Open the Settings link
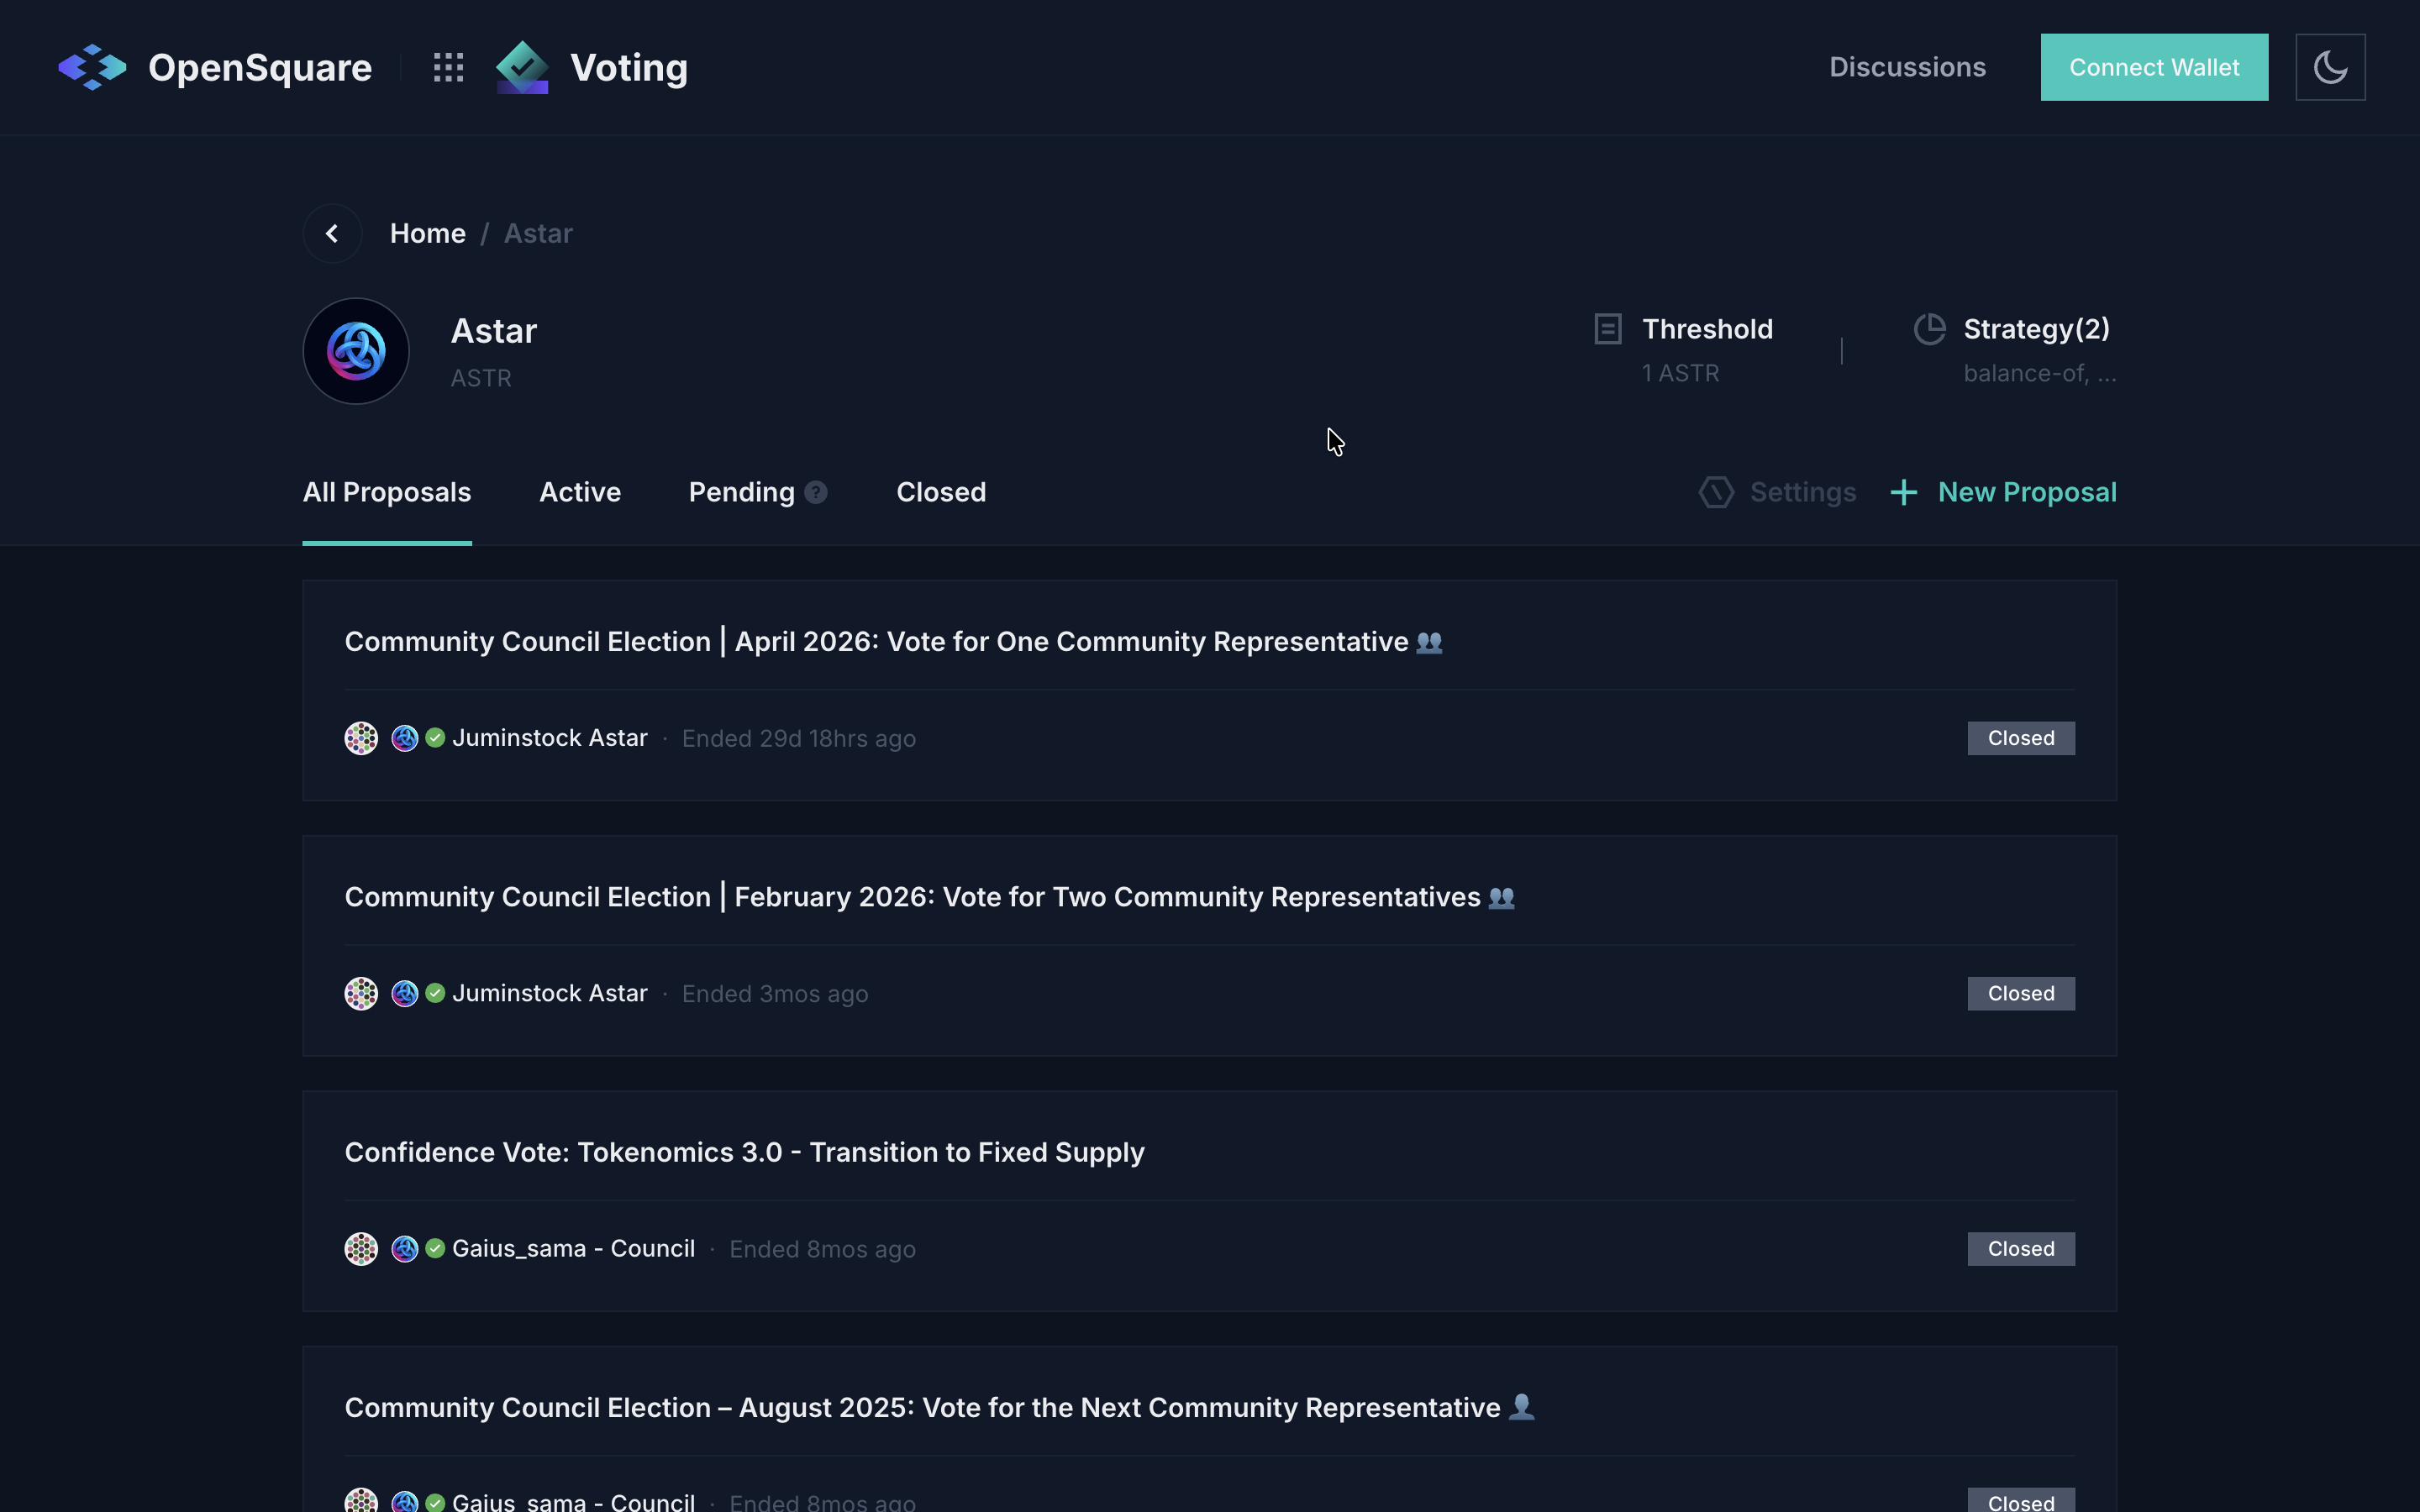2420x1512 pixels. click(x=1802, y=492)
